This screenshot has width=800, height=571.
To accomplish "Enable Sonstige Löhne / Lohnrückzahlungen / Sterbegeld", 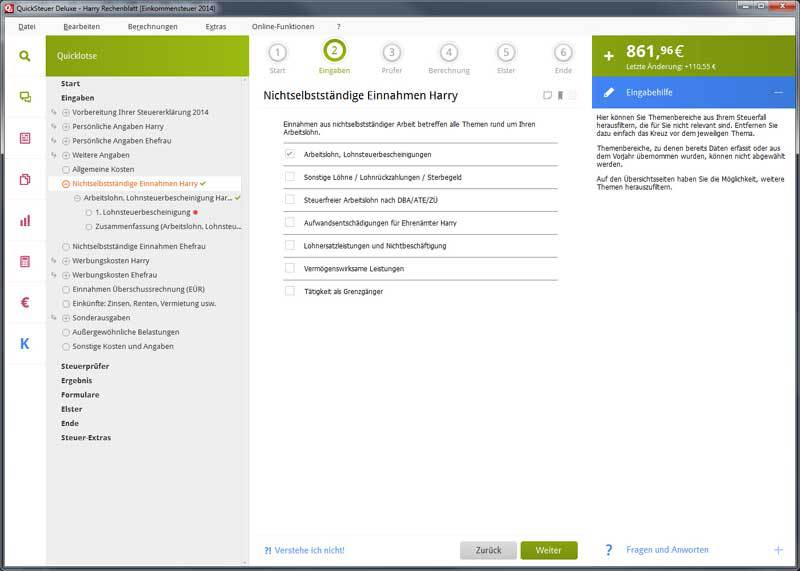I will (x=290, y=177).
